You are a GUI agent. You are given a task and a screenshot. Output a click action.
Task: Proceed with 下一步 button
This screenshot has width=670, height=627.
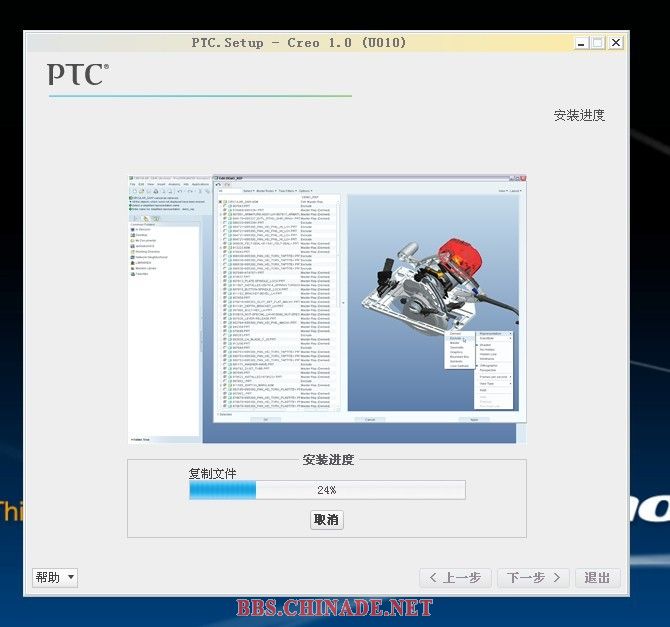[534, 578]
